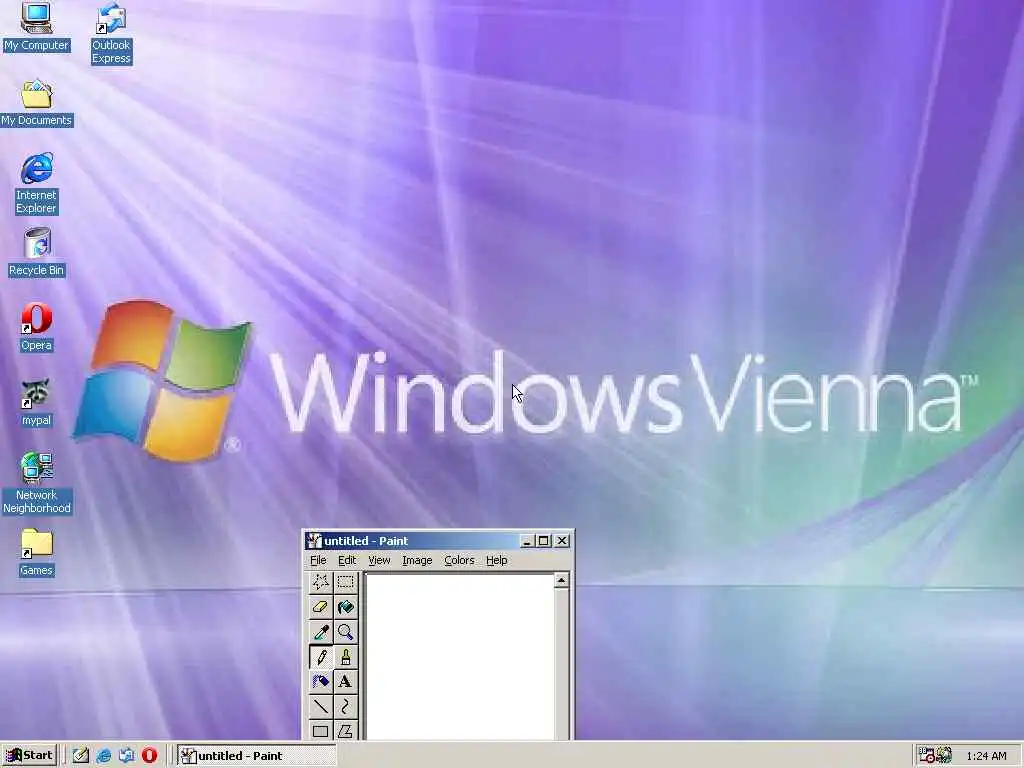Select the Free-Form Select tool in Paint
1024x768 pixels.
pos(320,582)
